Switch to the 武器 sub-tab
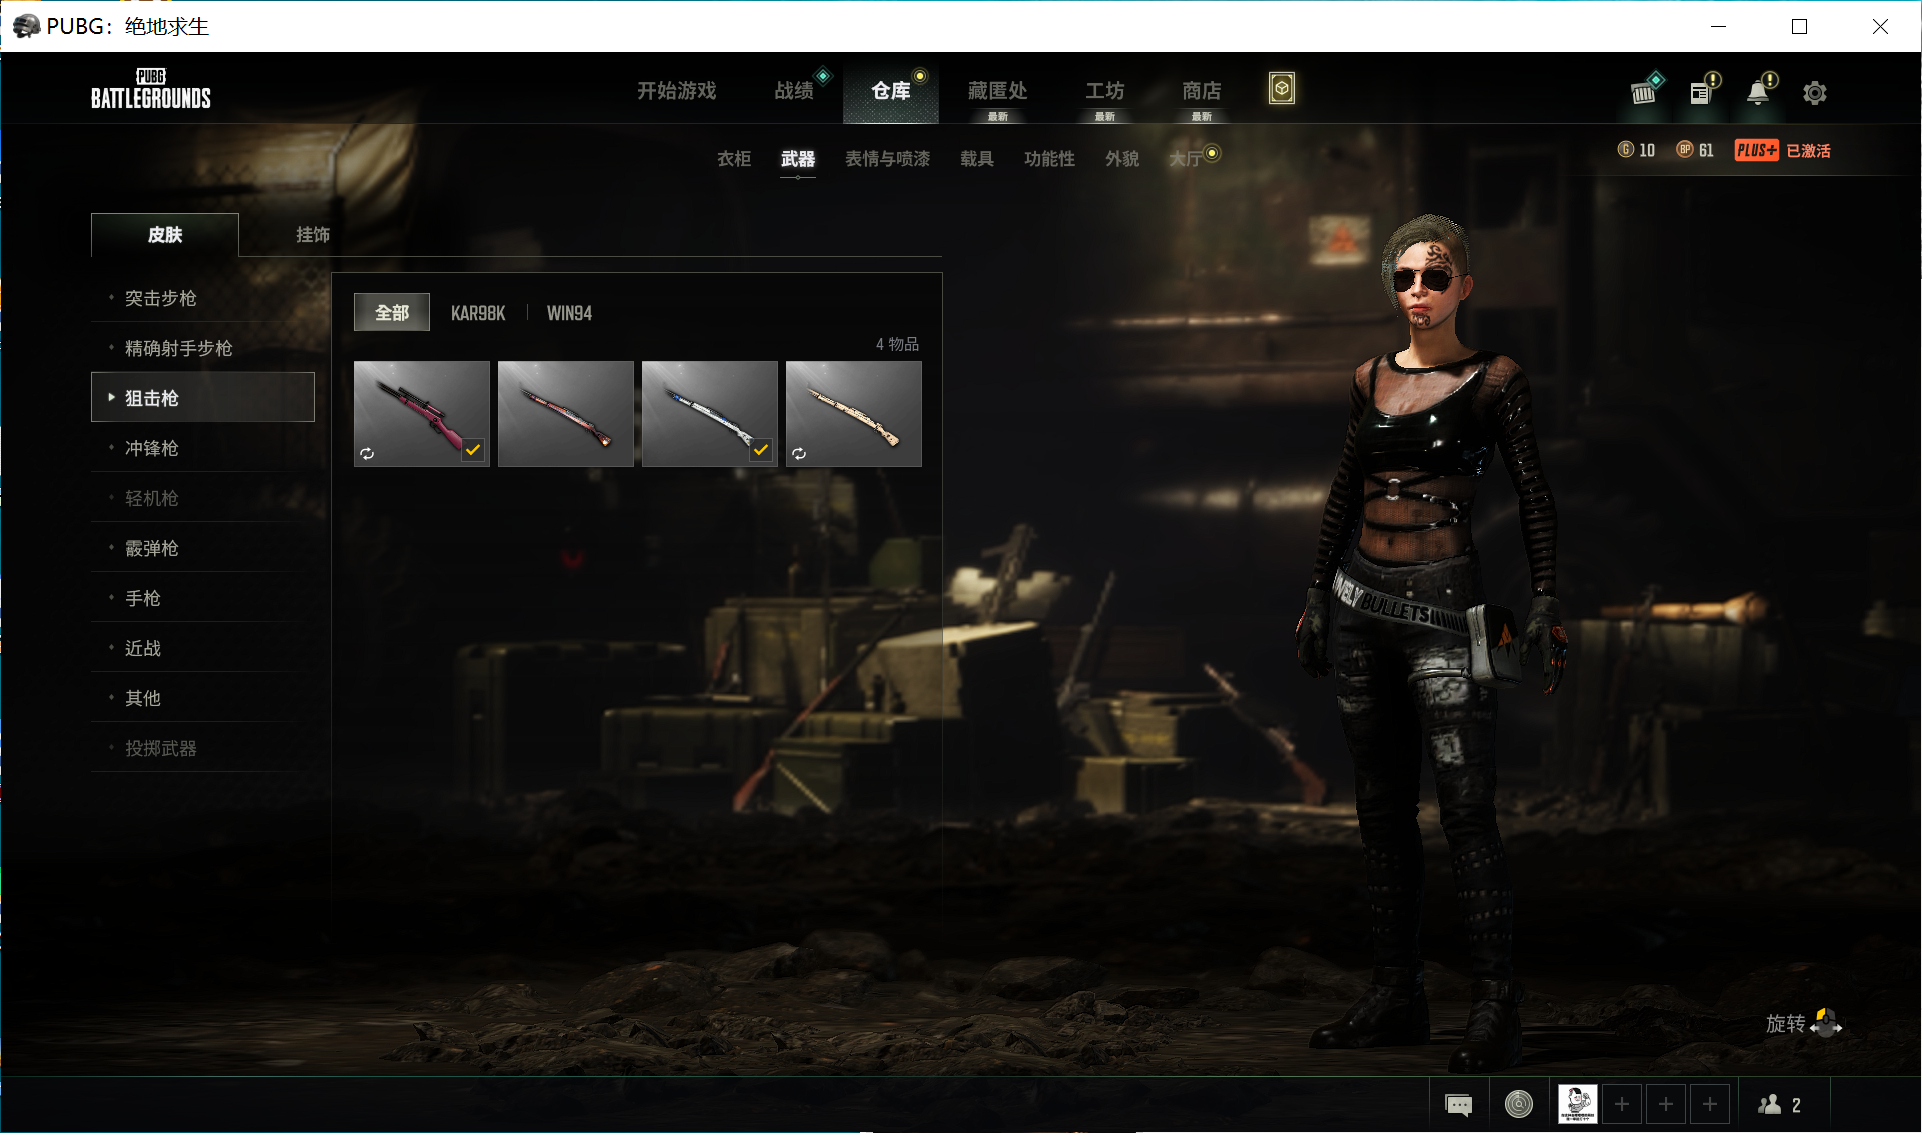The image size is (1922, 1133). pyautogui.click(x=798, y=158)
